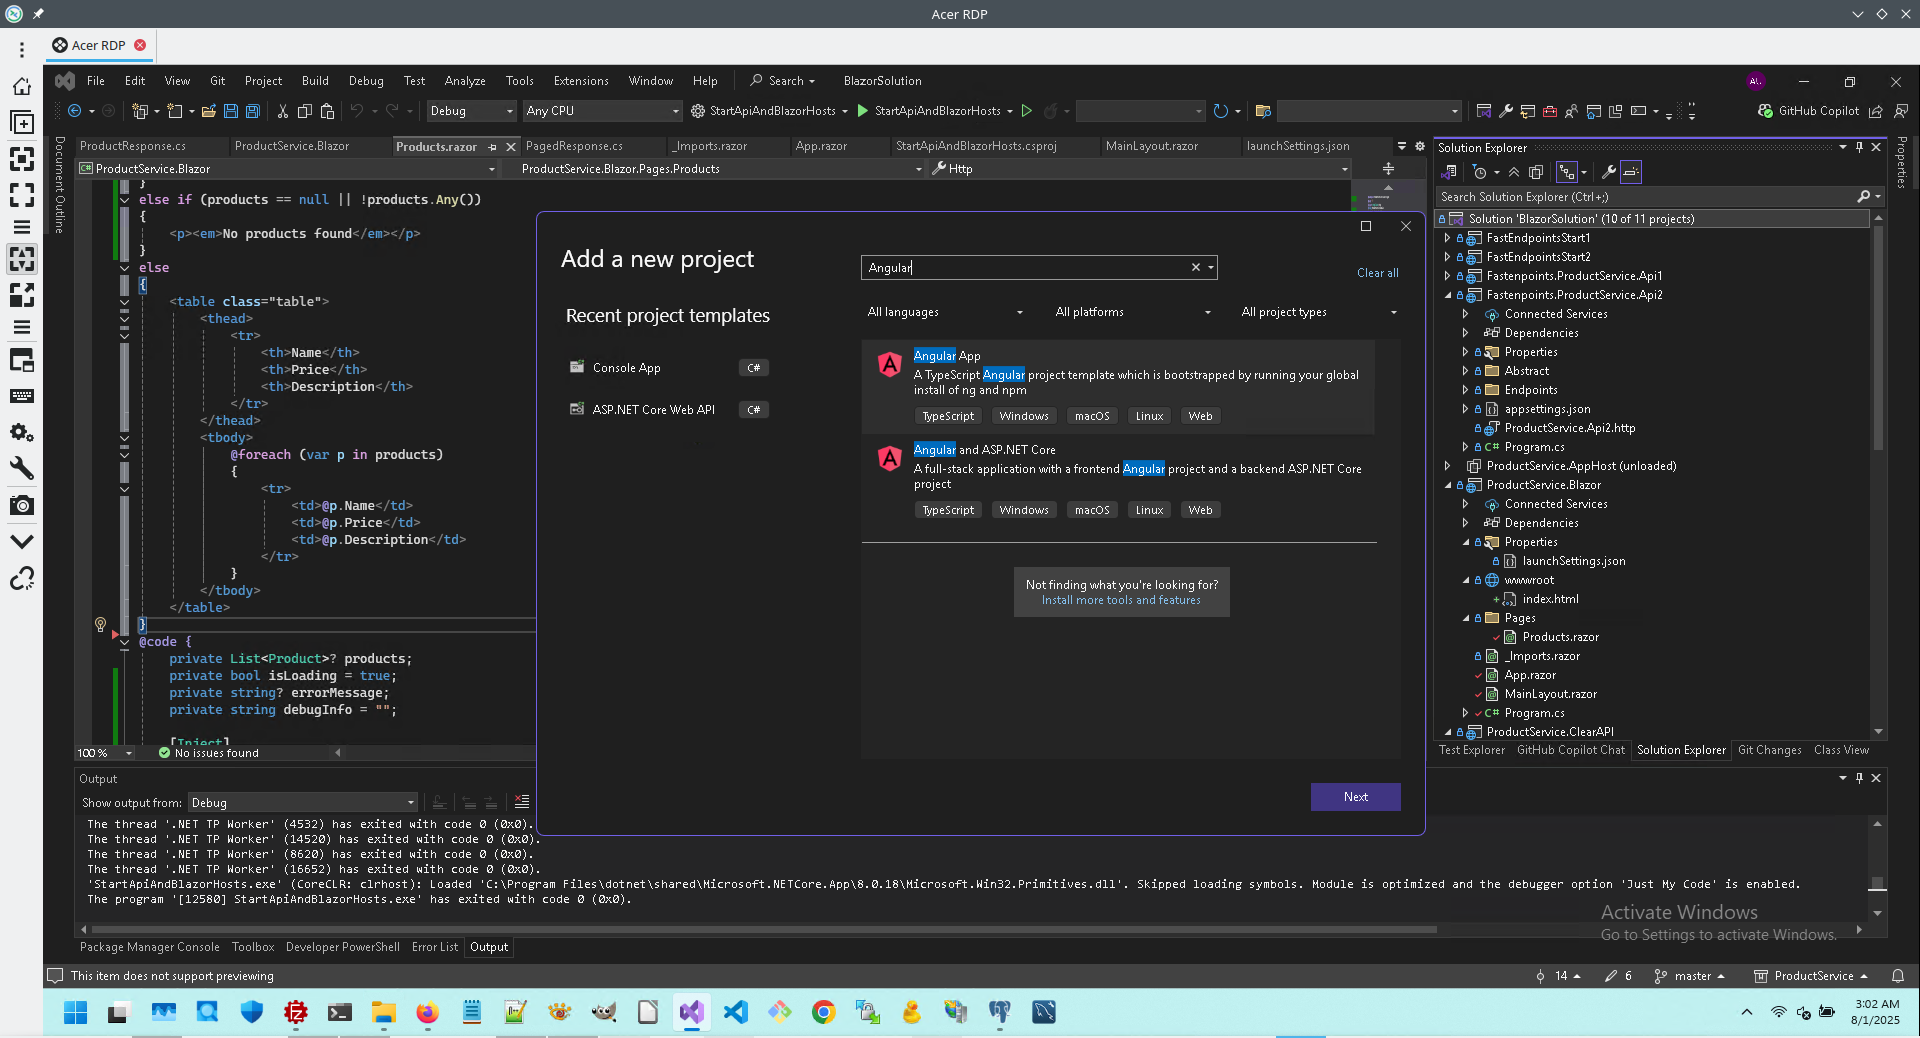Click the Find in Files folder icon
The image size is (1920, 1038).
click(x=1263, y=111)
